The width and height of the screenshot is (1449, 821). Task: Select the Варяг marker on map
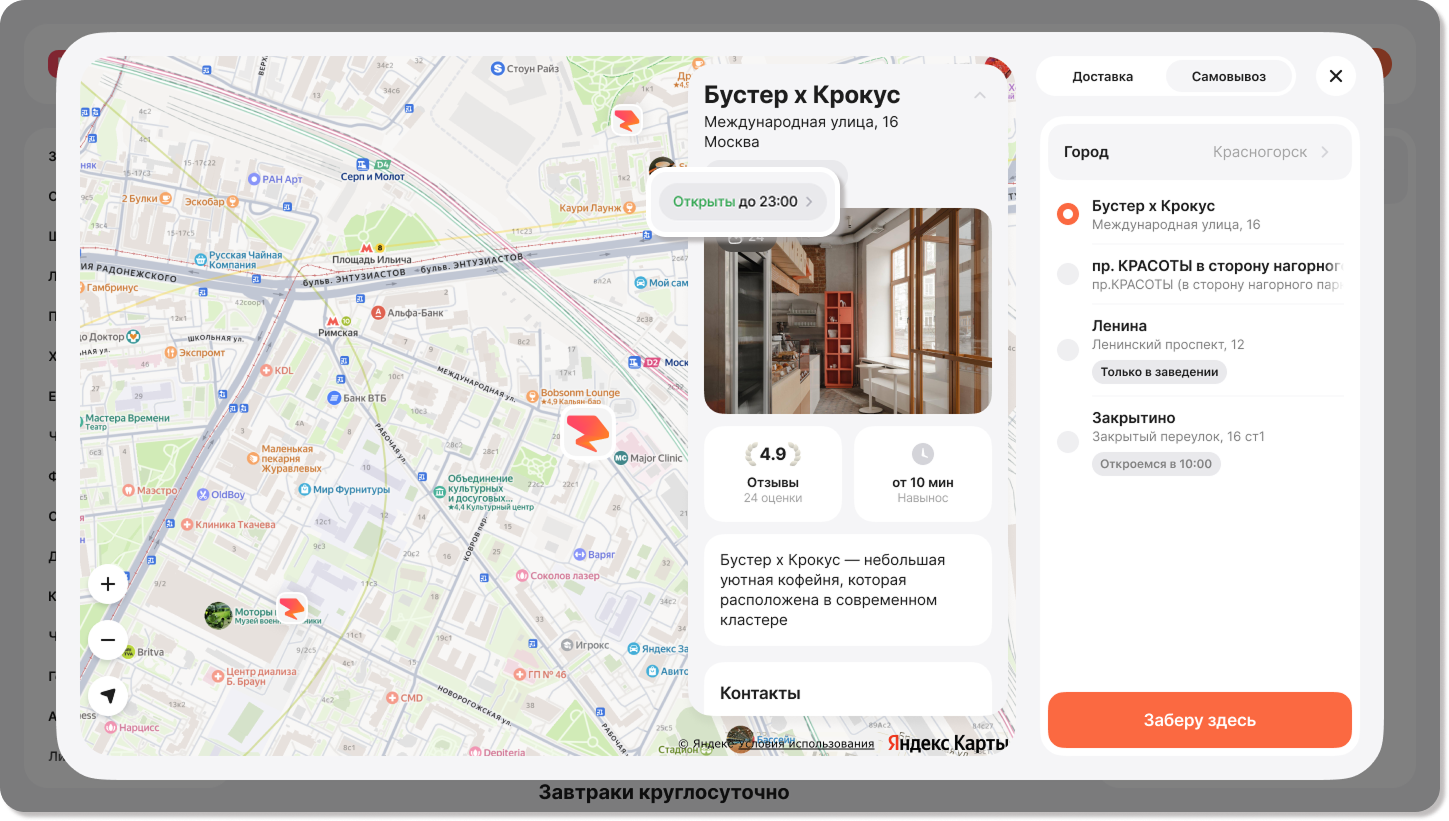point(579,553)
